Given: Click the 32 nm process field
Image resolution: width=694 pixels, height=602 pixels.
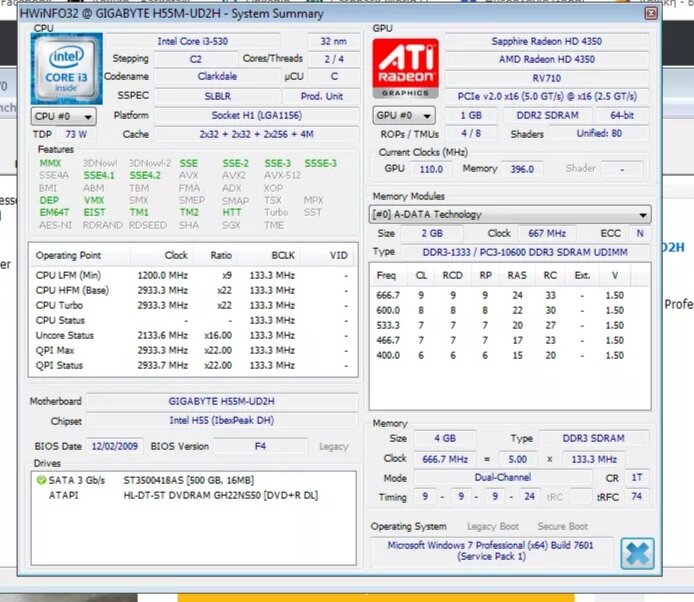Looking at the screenshot, I should click(x=333, y=41).
